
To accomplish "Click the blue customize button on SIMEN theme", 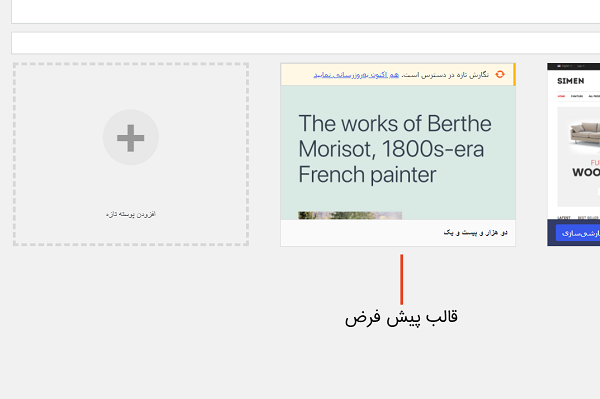I will (x=578, y=233).
